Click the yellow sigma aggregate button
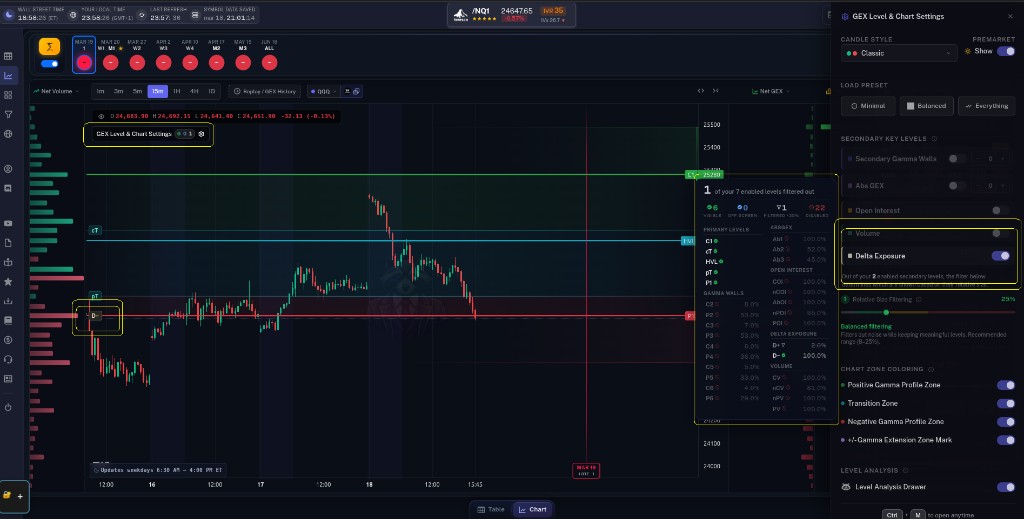 [x=50, y=46]
